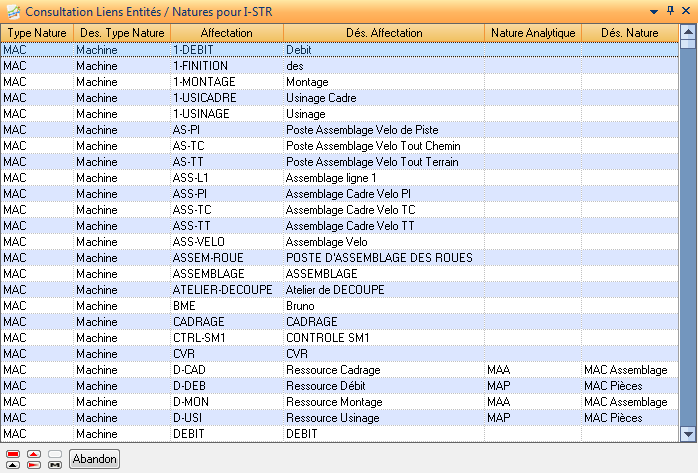Click the blank white icon button
This screenshot has height=473, width=698.
coord(55,454)
